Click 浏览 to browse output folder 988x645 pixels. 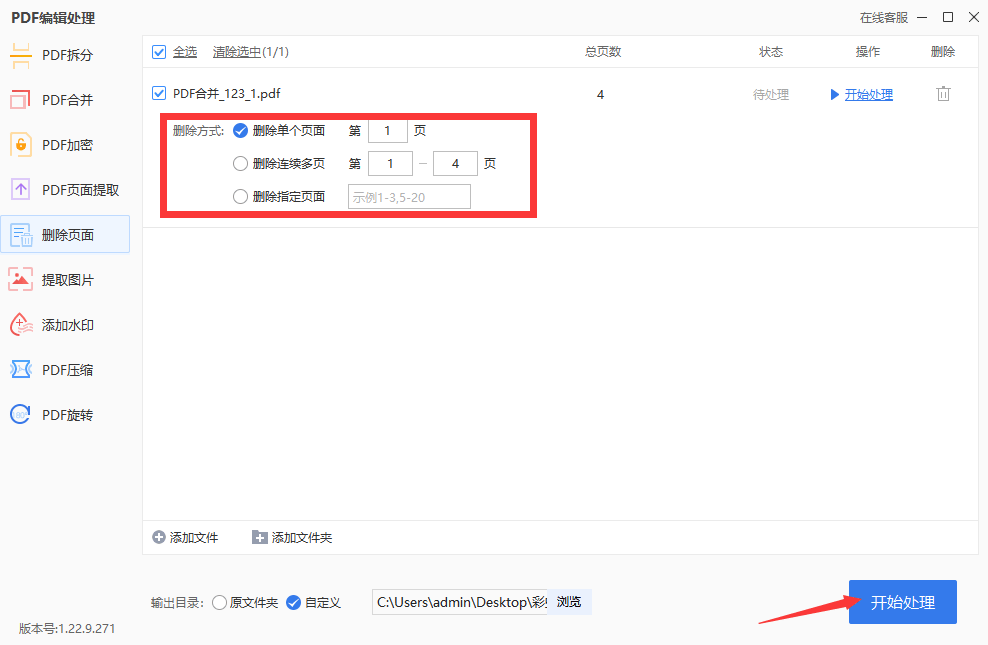[x=570, y=602]
